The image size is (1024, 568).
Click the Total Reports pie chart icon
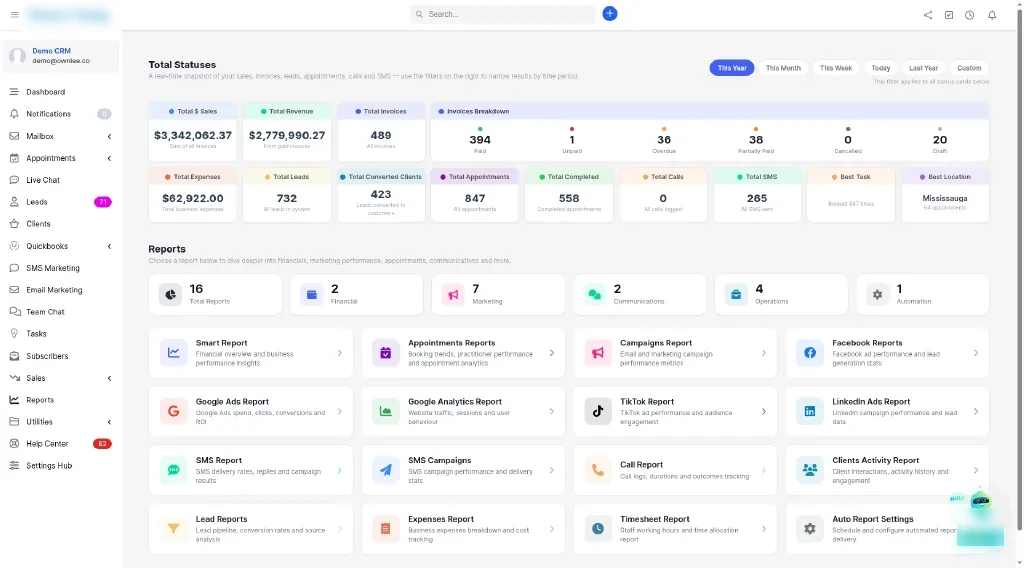[170, 294]
